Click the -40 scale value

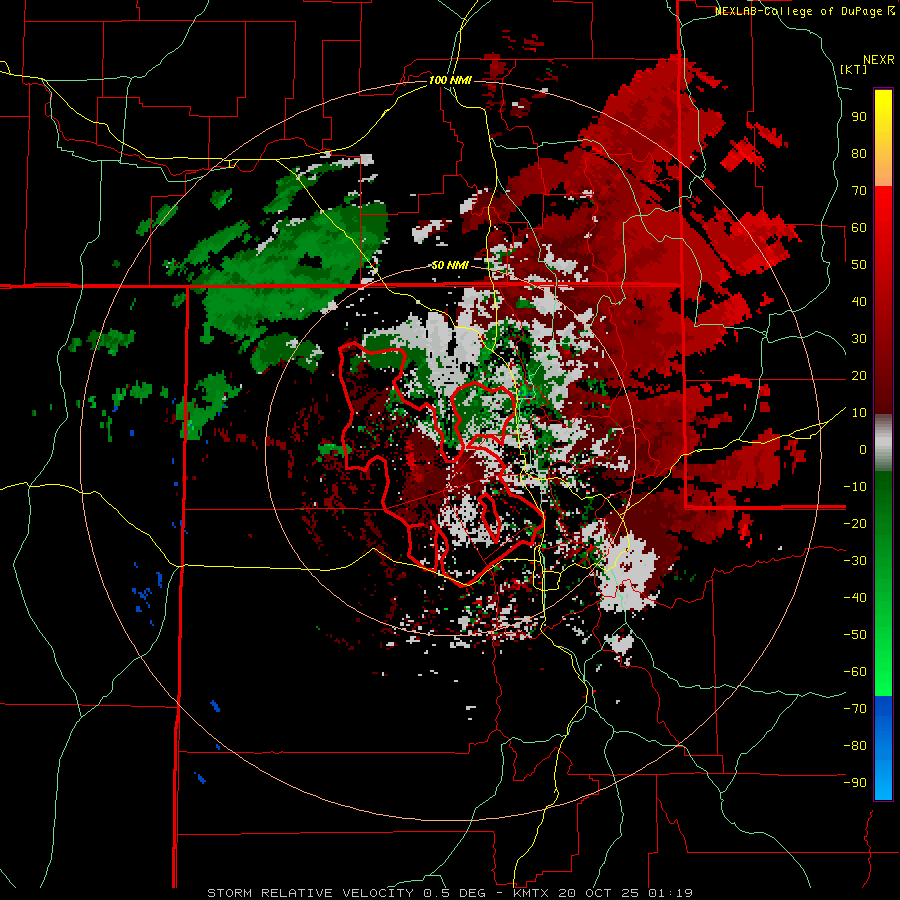pos(855,598)
